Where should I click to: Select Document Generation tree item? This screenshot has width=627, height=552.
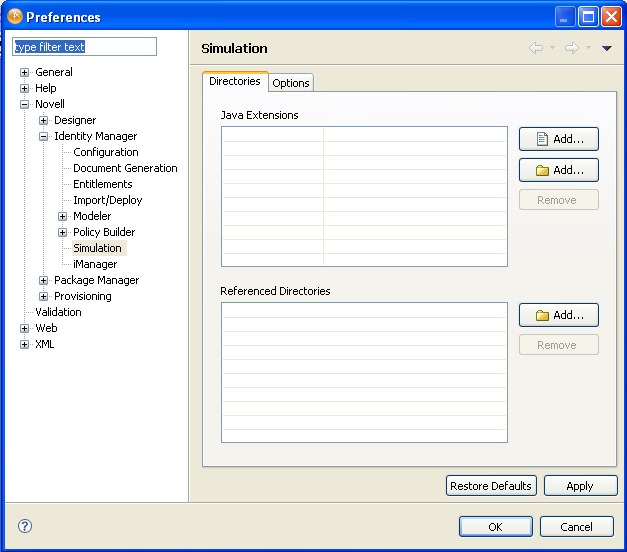(125, 168)
